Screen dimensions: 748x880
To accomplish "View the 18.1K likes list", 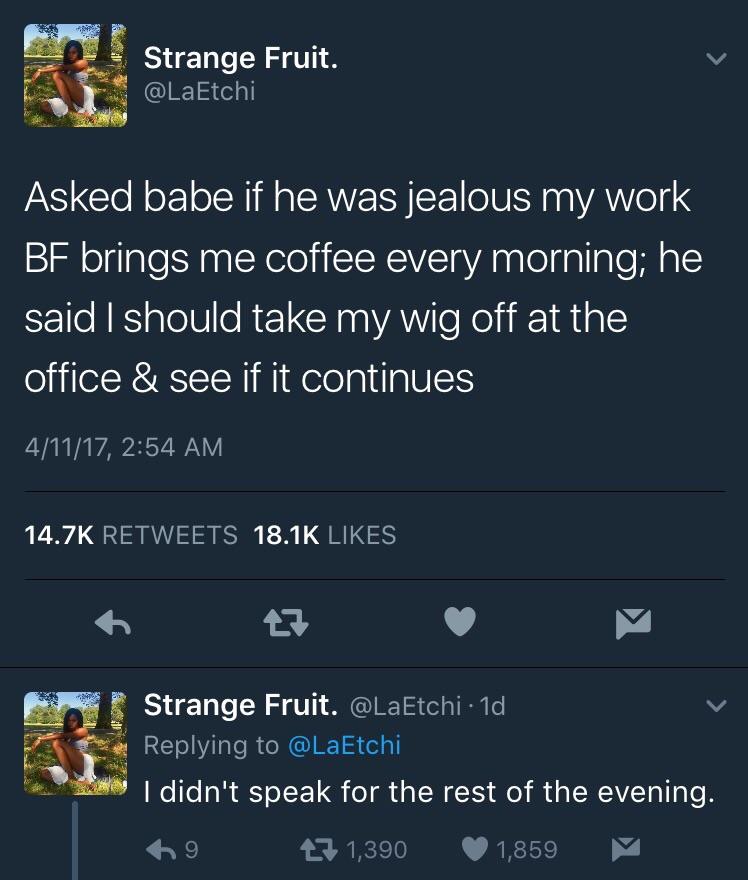I will (x=325, y=535).
